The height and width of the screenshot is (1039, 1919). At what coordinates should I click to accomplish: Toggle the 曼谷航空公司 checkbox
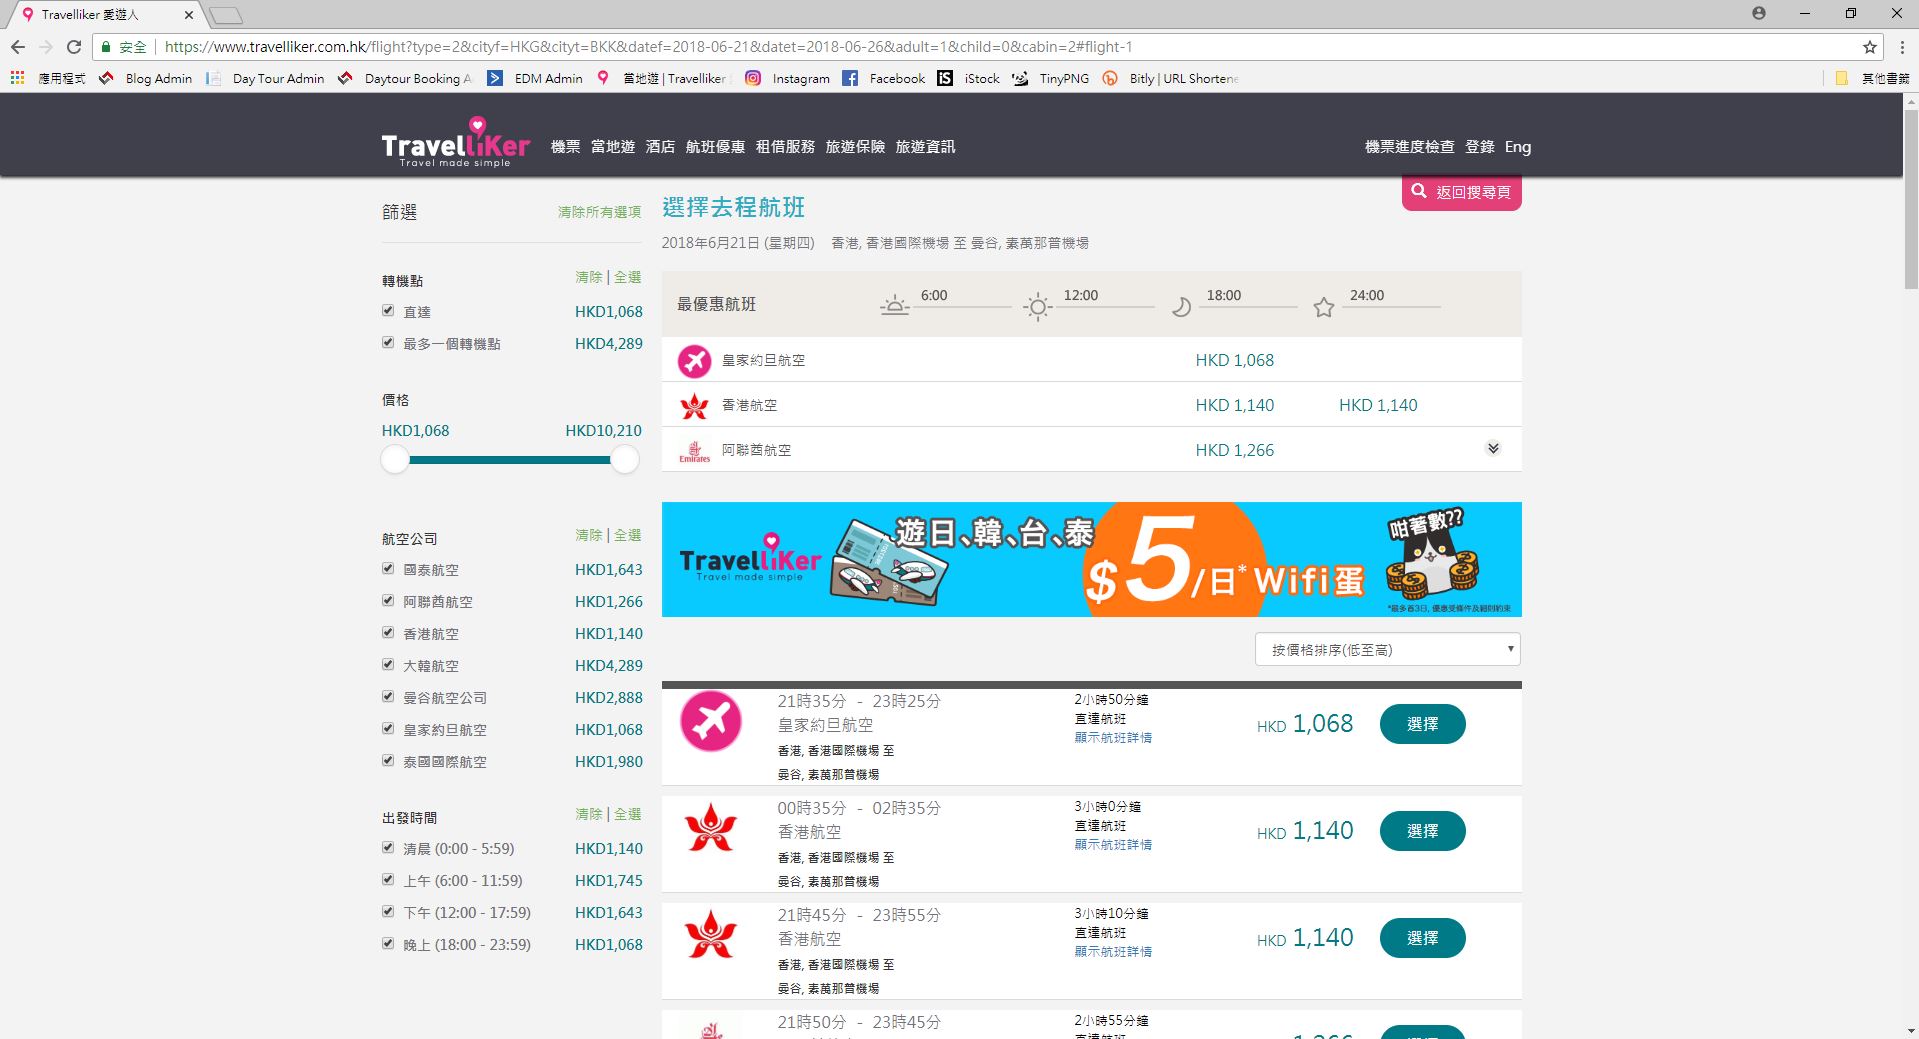[x=388, y=696]
